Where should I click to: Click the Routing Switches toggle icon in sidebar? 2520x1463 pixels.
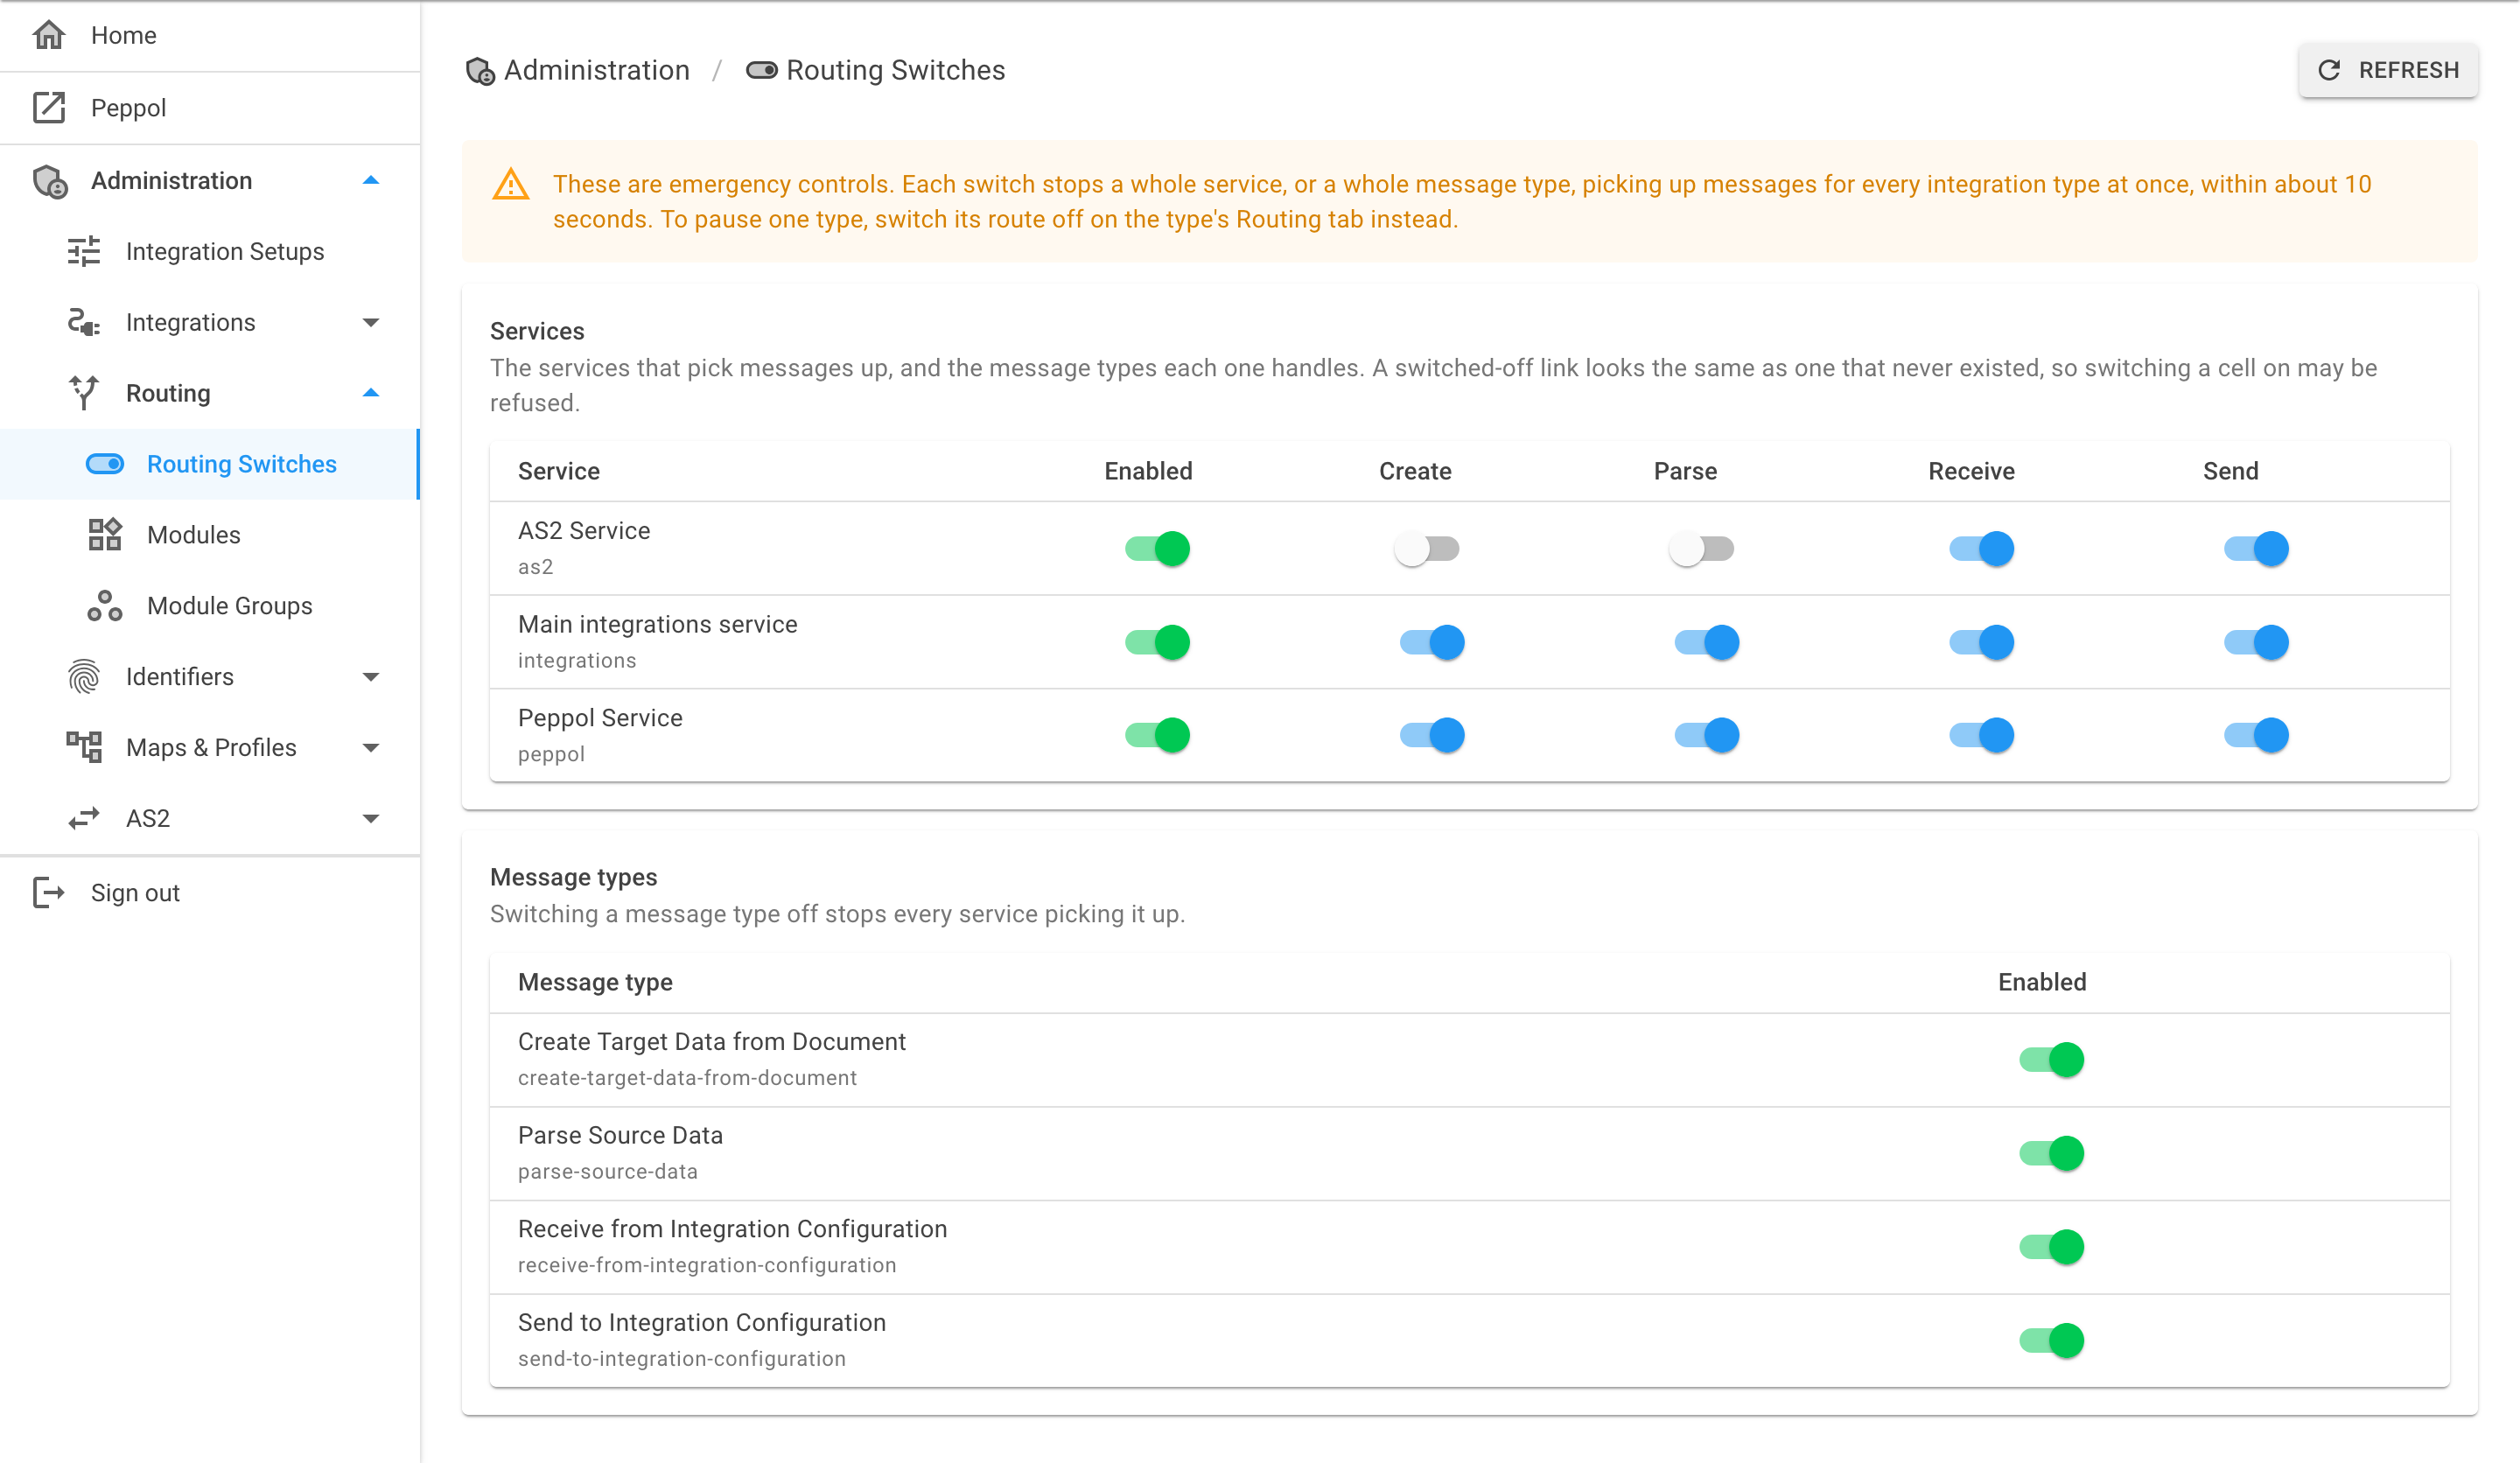pos(105,464)
